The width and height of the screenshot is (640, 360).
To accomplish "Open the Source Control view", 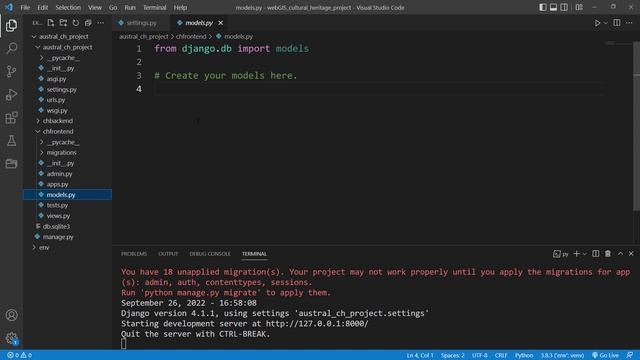I will (11, 71).
